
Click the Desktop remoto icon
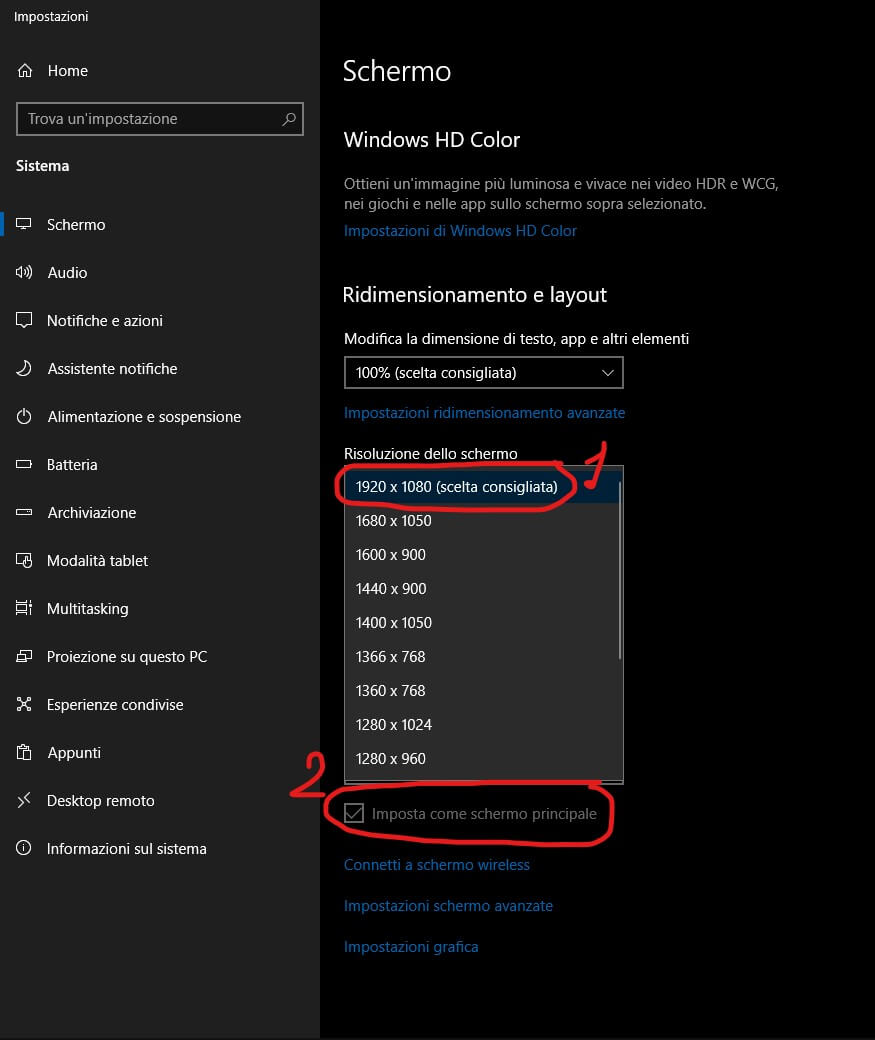coord(25,801)
